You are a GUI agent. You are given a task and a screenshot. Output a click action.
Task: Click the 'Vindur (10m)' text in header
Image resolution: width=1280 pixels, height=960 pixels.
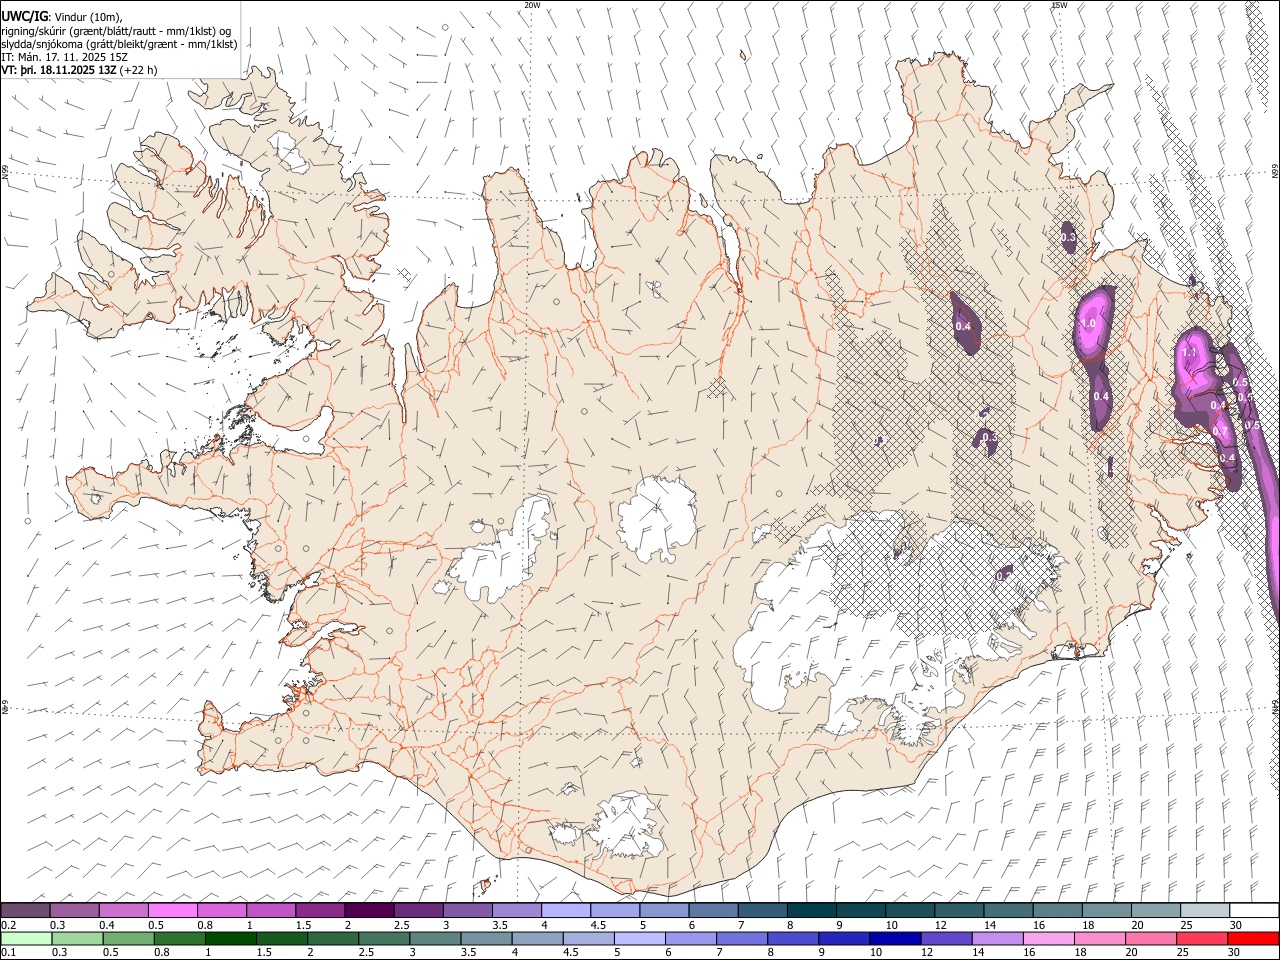88,17
